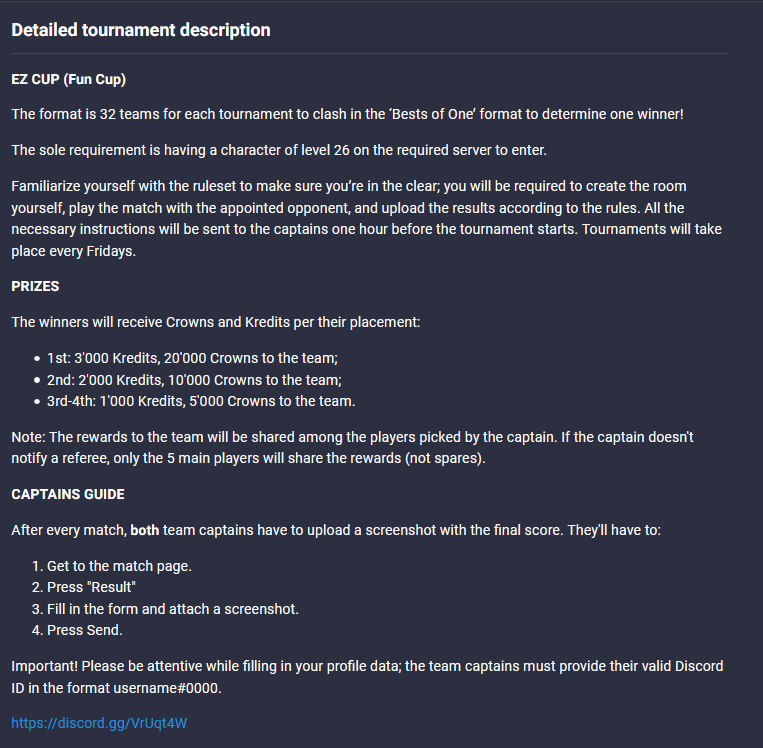Click the "PRIZES" section heading
Screen dimensions: 763x748
[35, 286]
